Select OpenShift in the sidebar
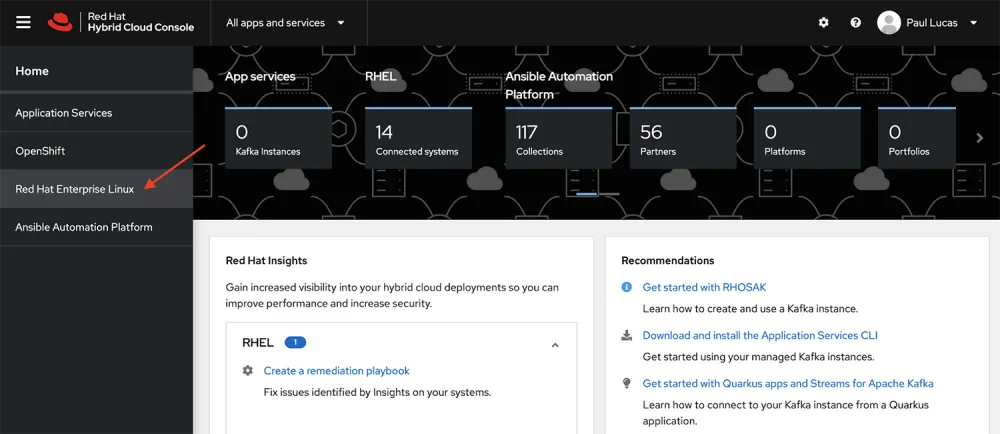The height and width of the screenshot is (434, 1000). point(96,151)
